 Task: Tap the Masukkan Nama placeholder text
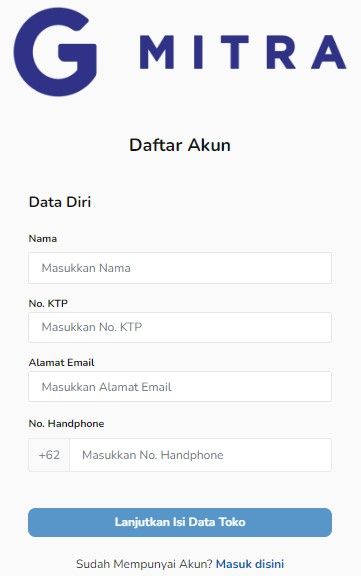(86, 268)
